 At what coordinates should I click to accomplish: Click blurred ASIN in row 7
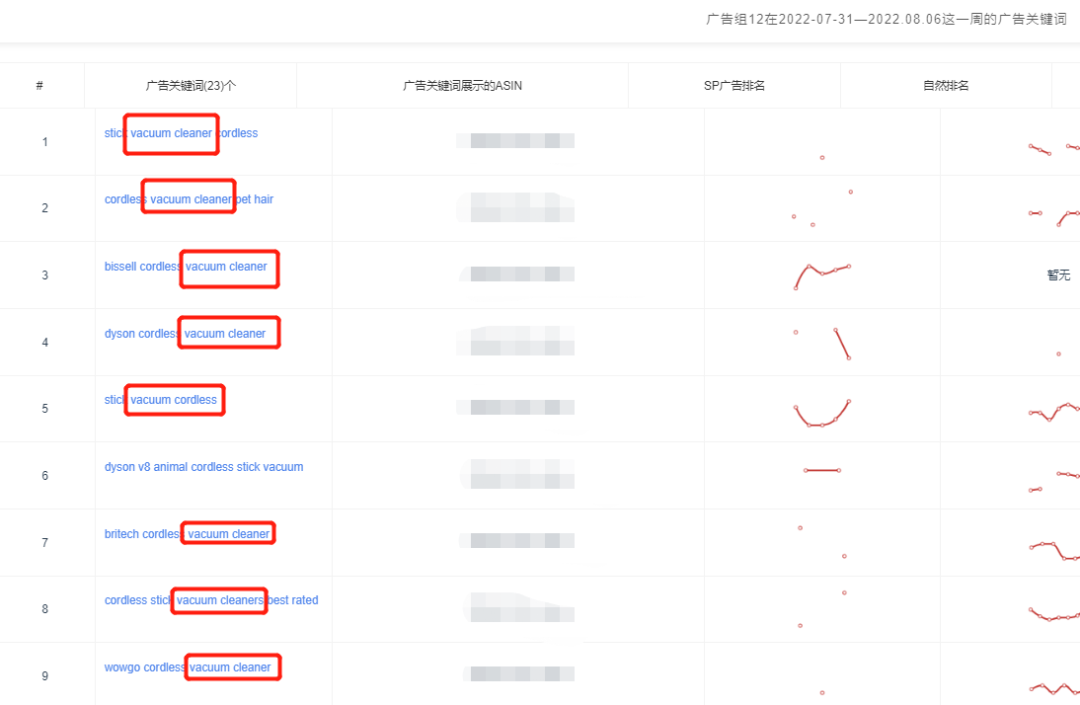517,541
